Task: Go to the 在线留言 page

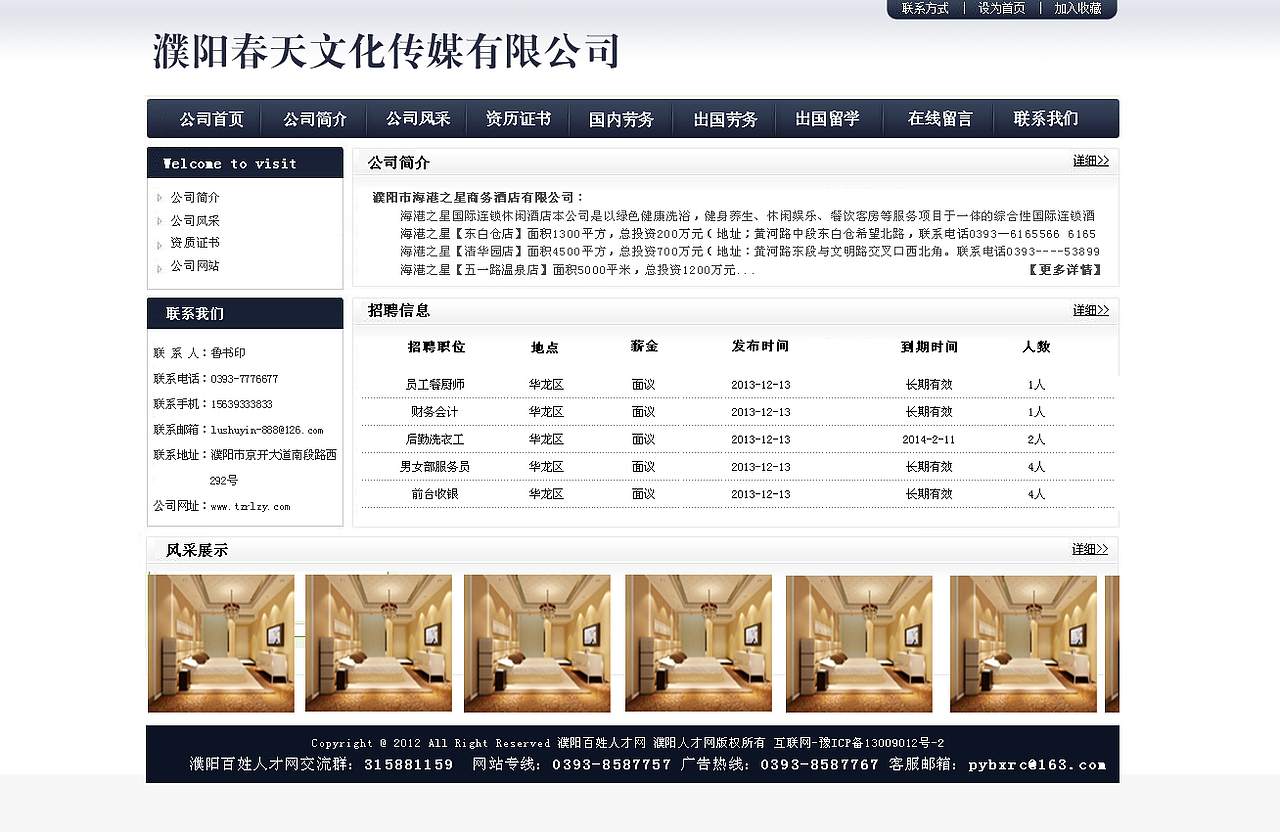Action: pyautogui.click(x=938, y=118)
